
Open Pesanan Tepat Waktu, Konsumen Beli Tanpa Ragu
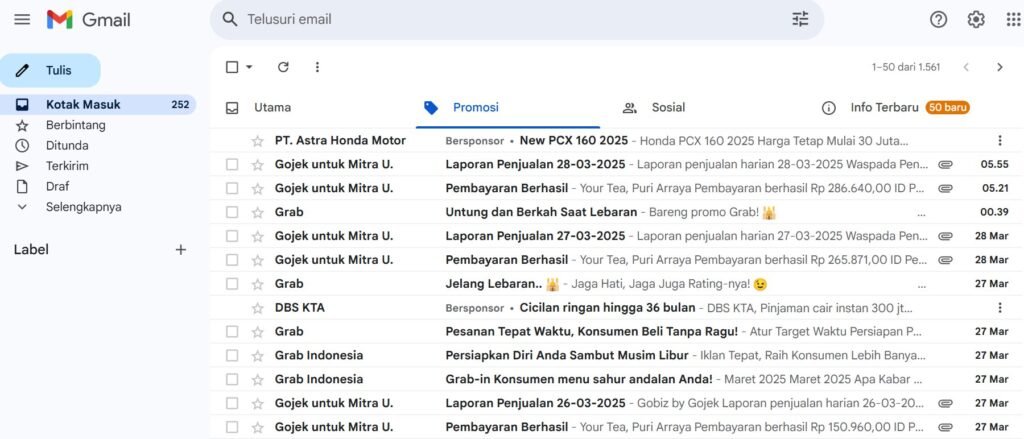[617, 331]
